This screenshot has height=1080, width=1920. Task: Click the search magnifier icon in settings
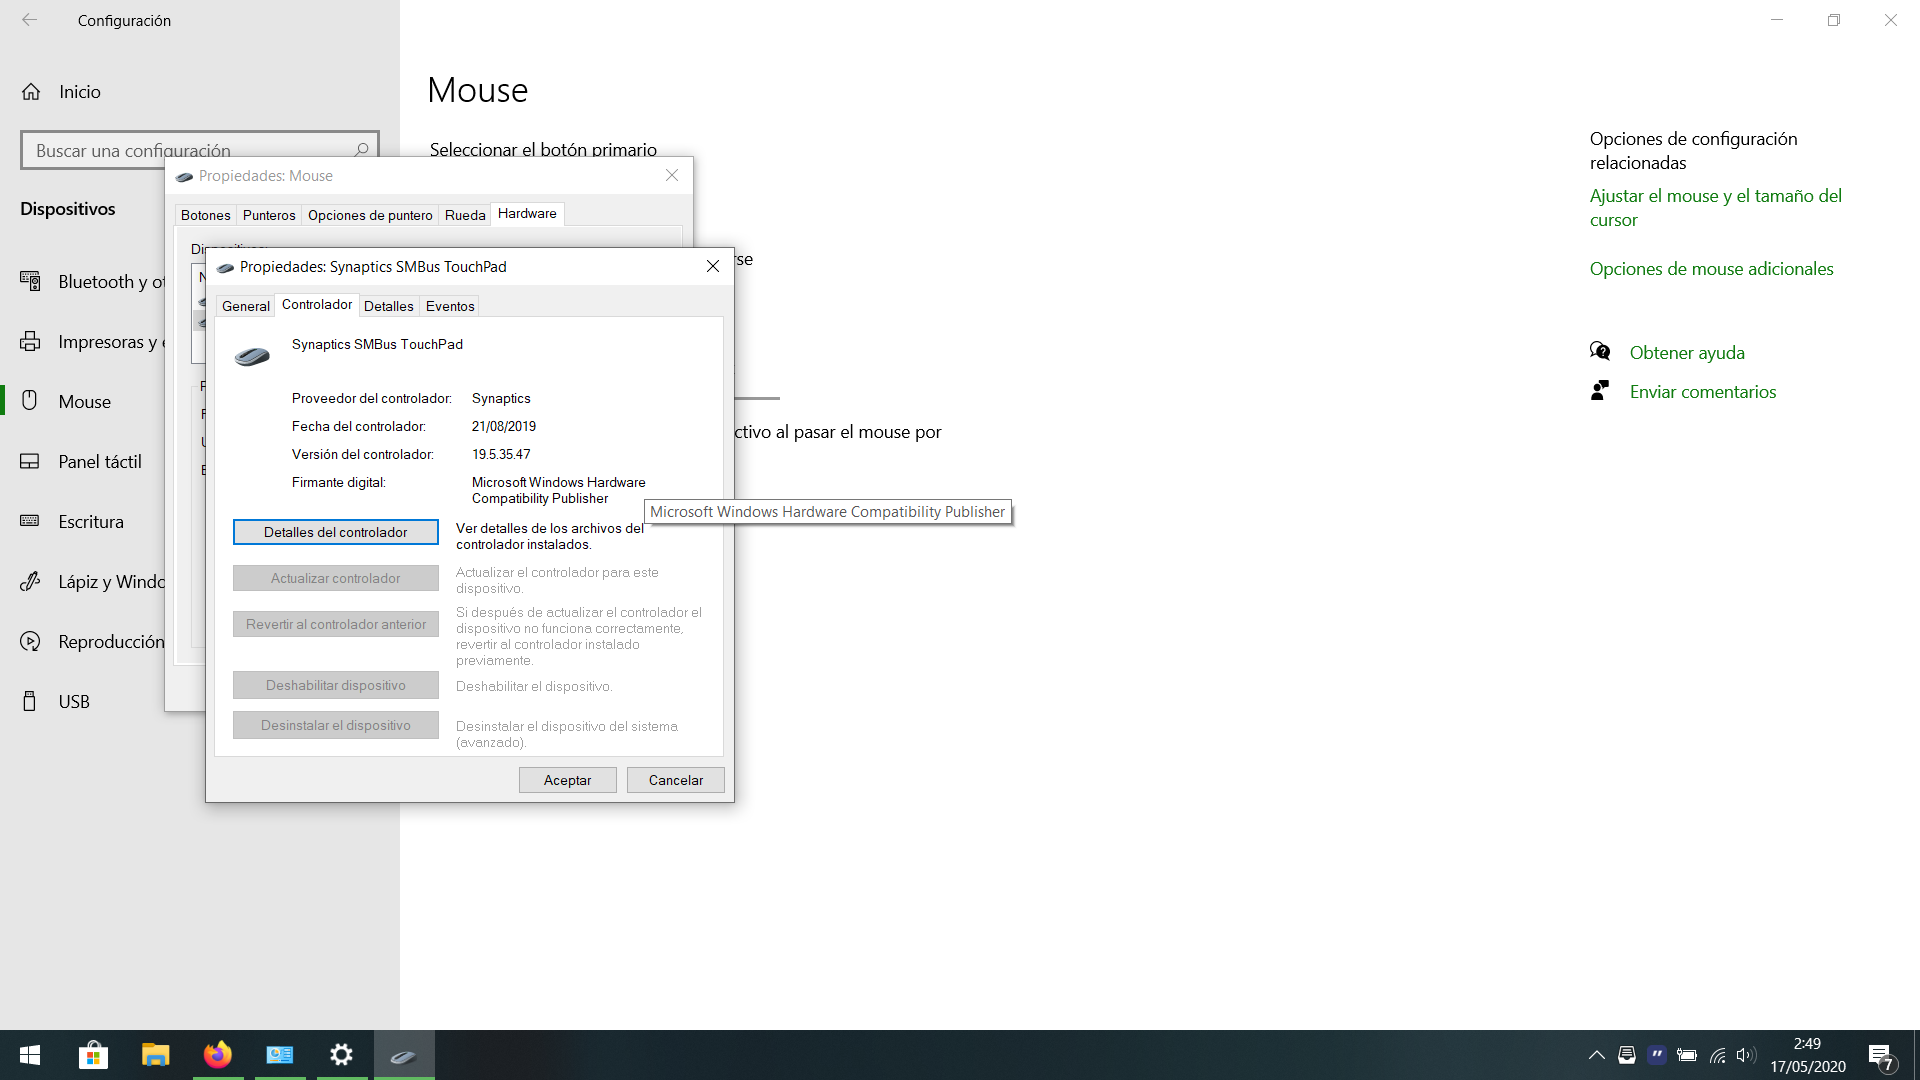click(x=361, y=150)
